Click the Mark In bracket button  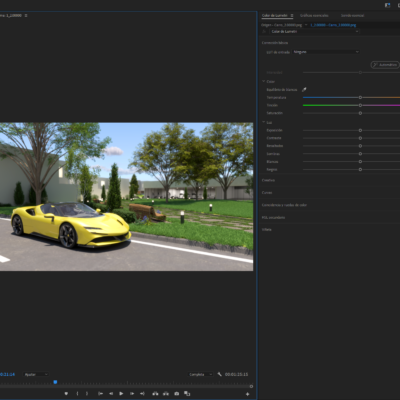click(x=77, y=394)
